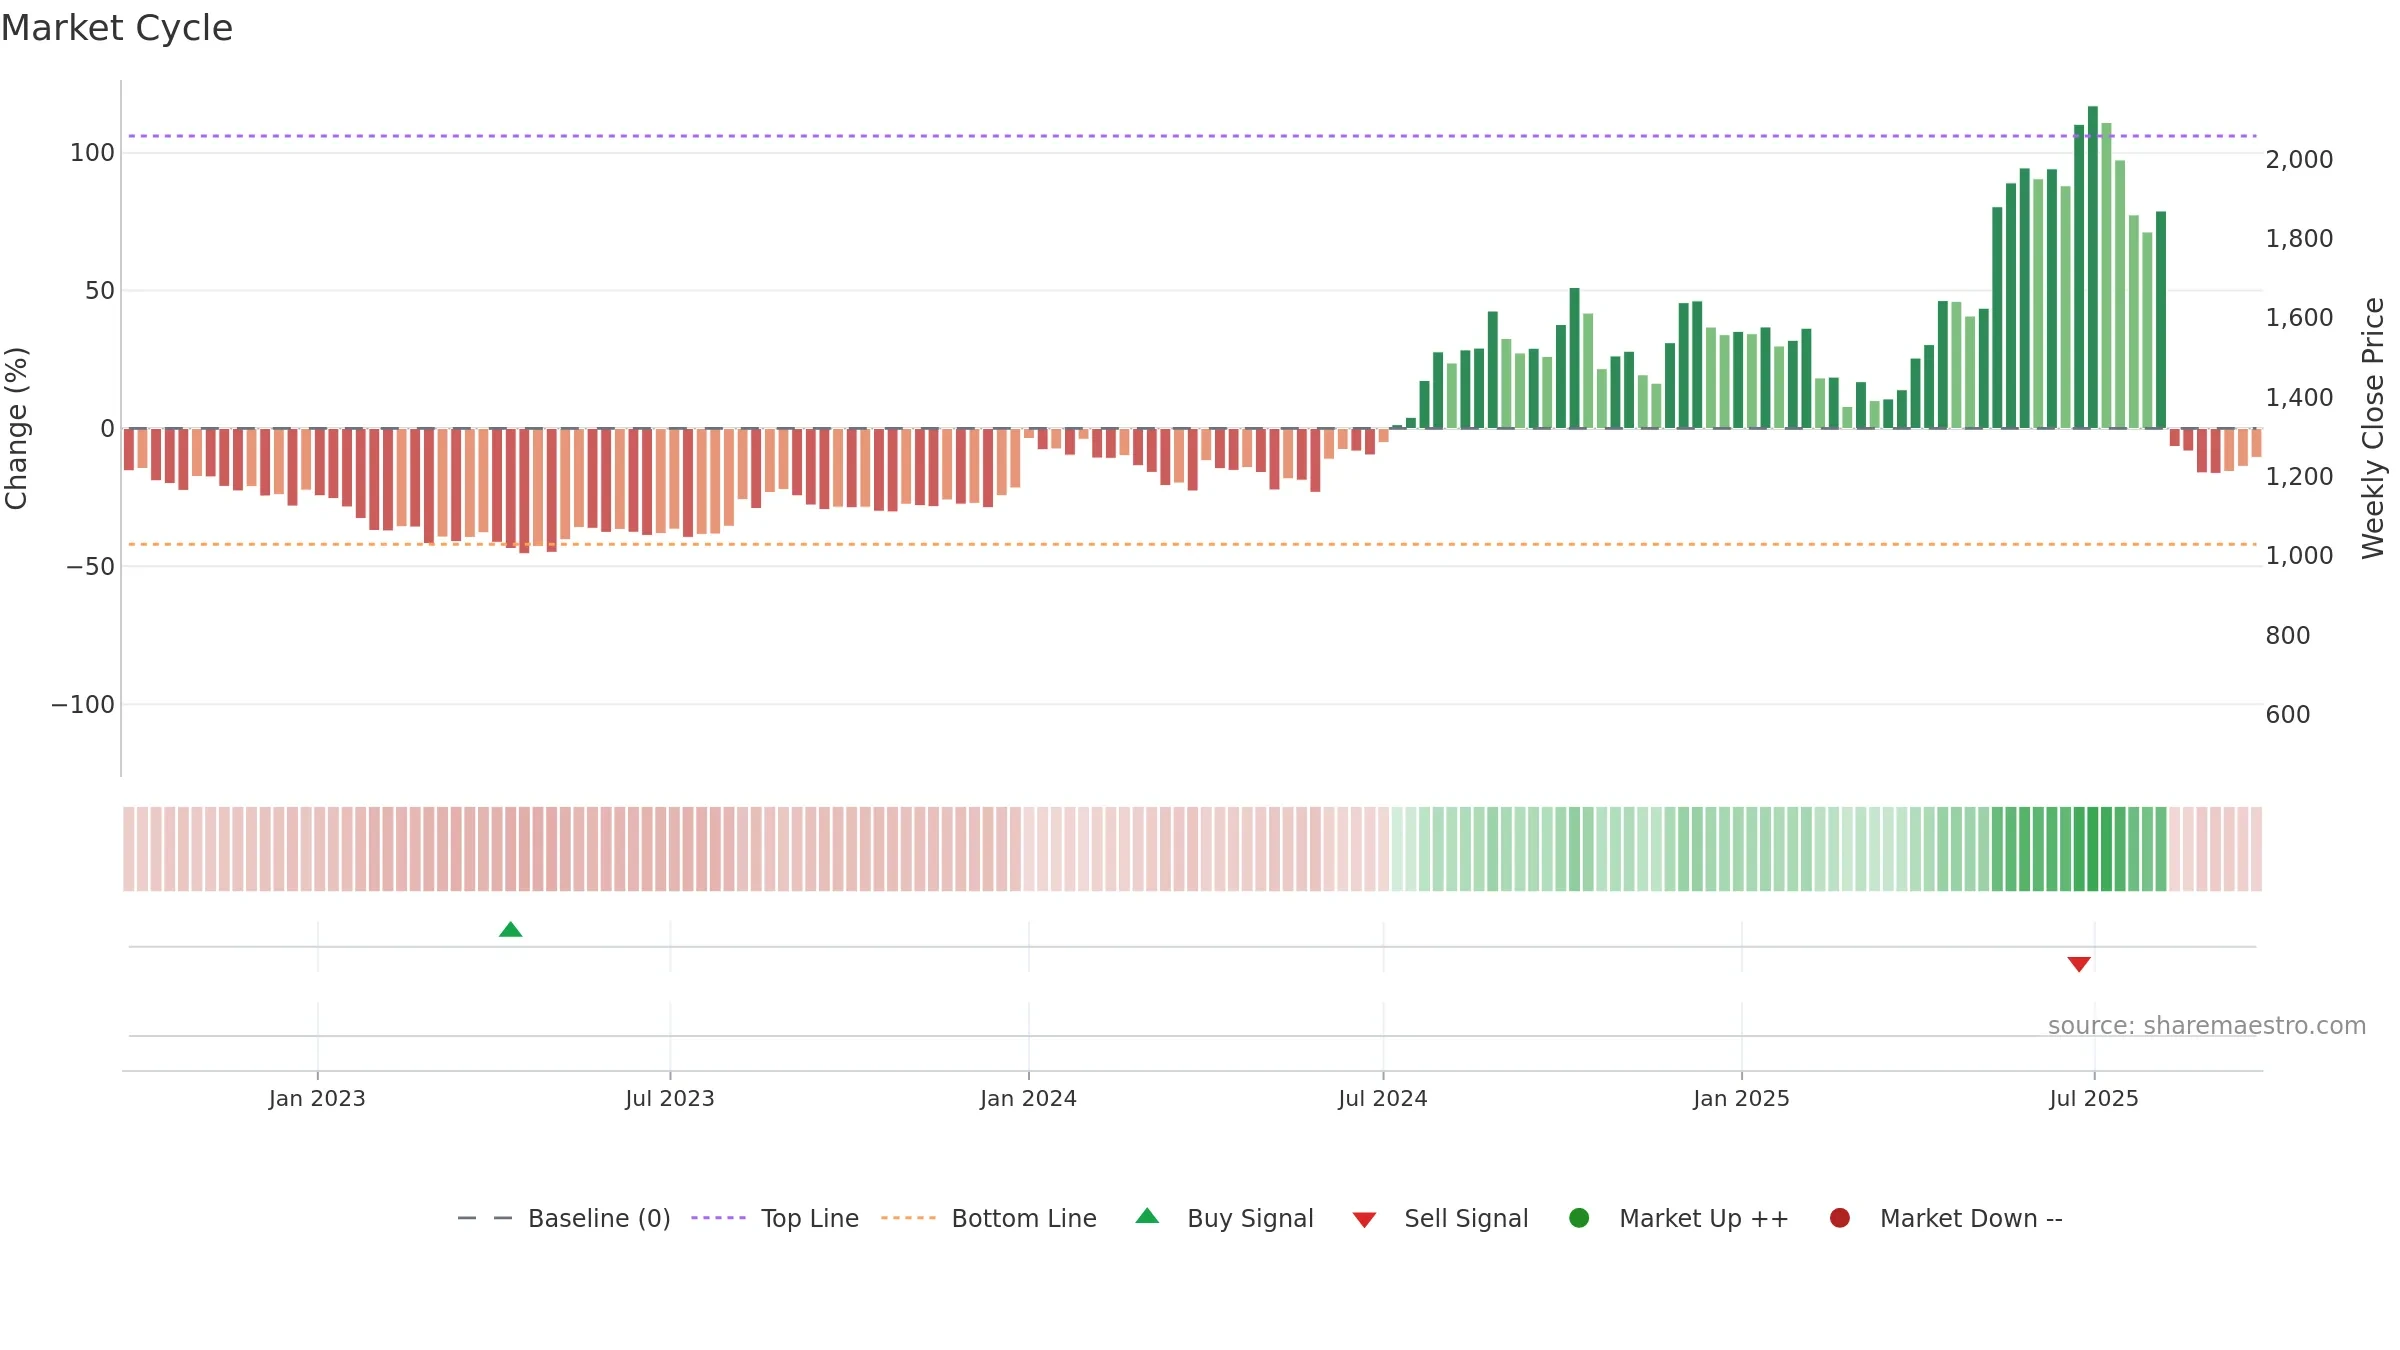The height and width of the screenshot is (1350, 2400).
Task: Click the green Buy Signal triangle marker
Action: [x=510, y=930]
